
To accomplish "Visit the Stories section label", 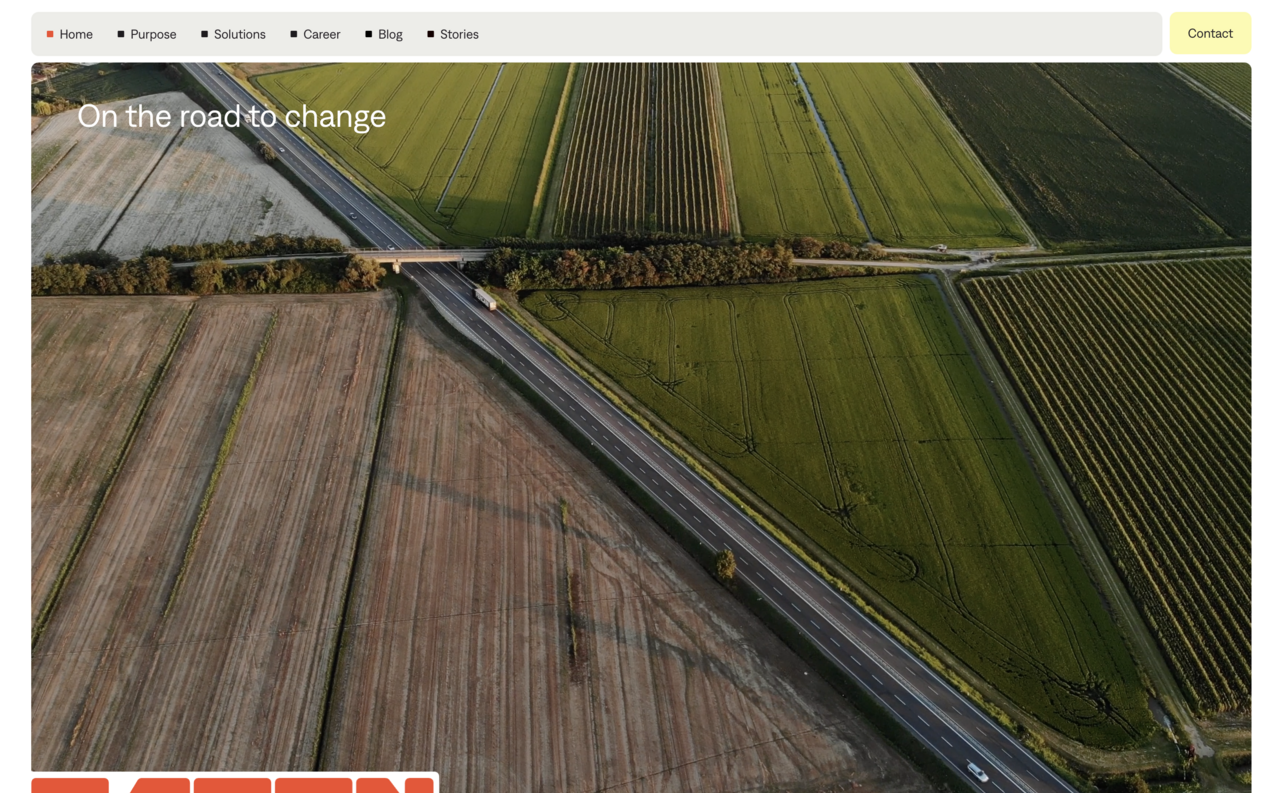I will pyautogui.click(x=459, y=34).
